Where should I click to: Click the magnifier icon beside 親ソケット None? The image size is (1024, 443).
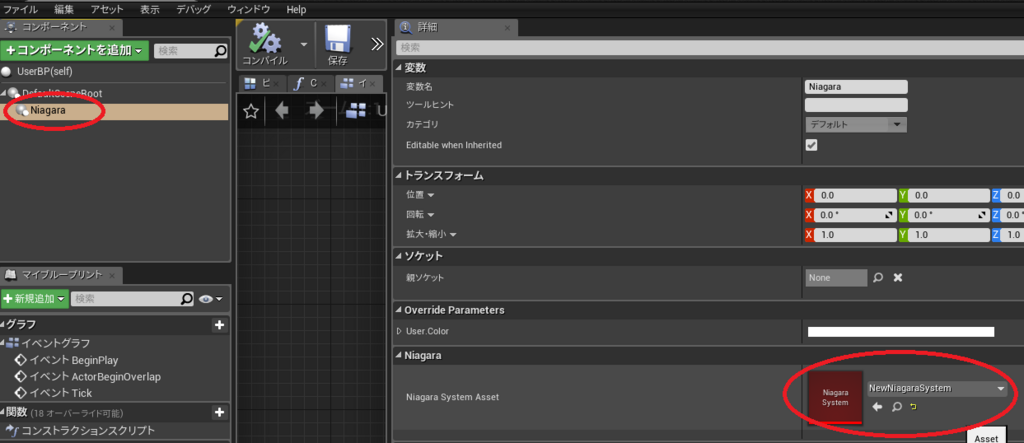pos(878,278)
